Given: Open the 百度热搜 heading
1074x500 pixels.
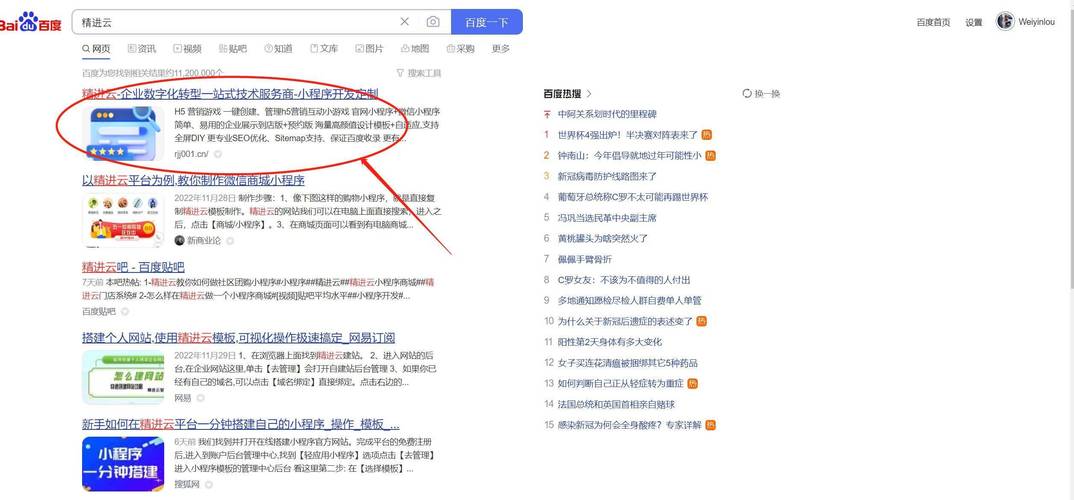Looking at the screenshot, I should (x=562, y=94).
